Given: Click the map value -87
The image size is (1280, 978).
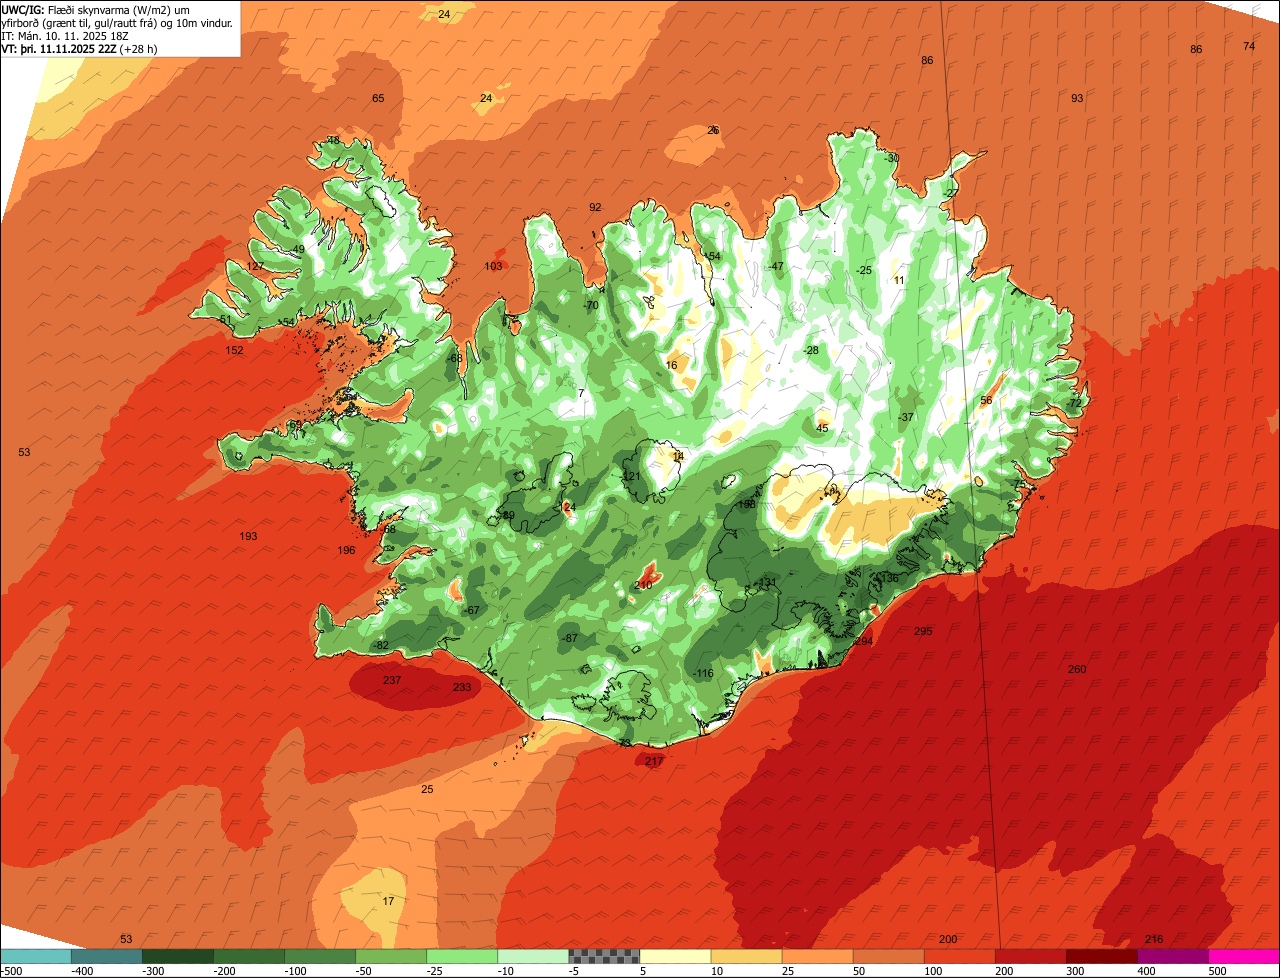Looking at the screenshot, I should pyautogui.click(x=569, y=638).
